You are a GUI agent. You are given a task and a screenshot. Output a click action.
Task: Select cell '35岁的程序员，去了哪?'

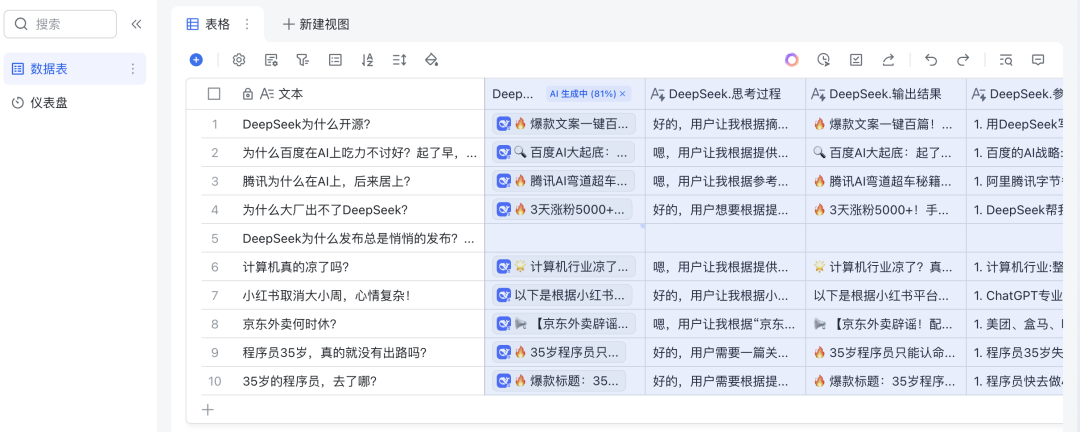pyautogui.click(x=358, y=381)
